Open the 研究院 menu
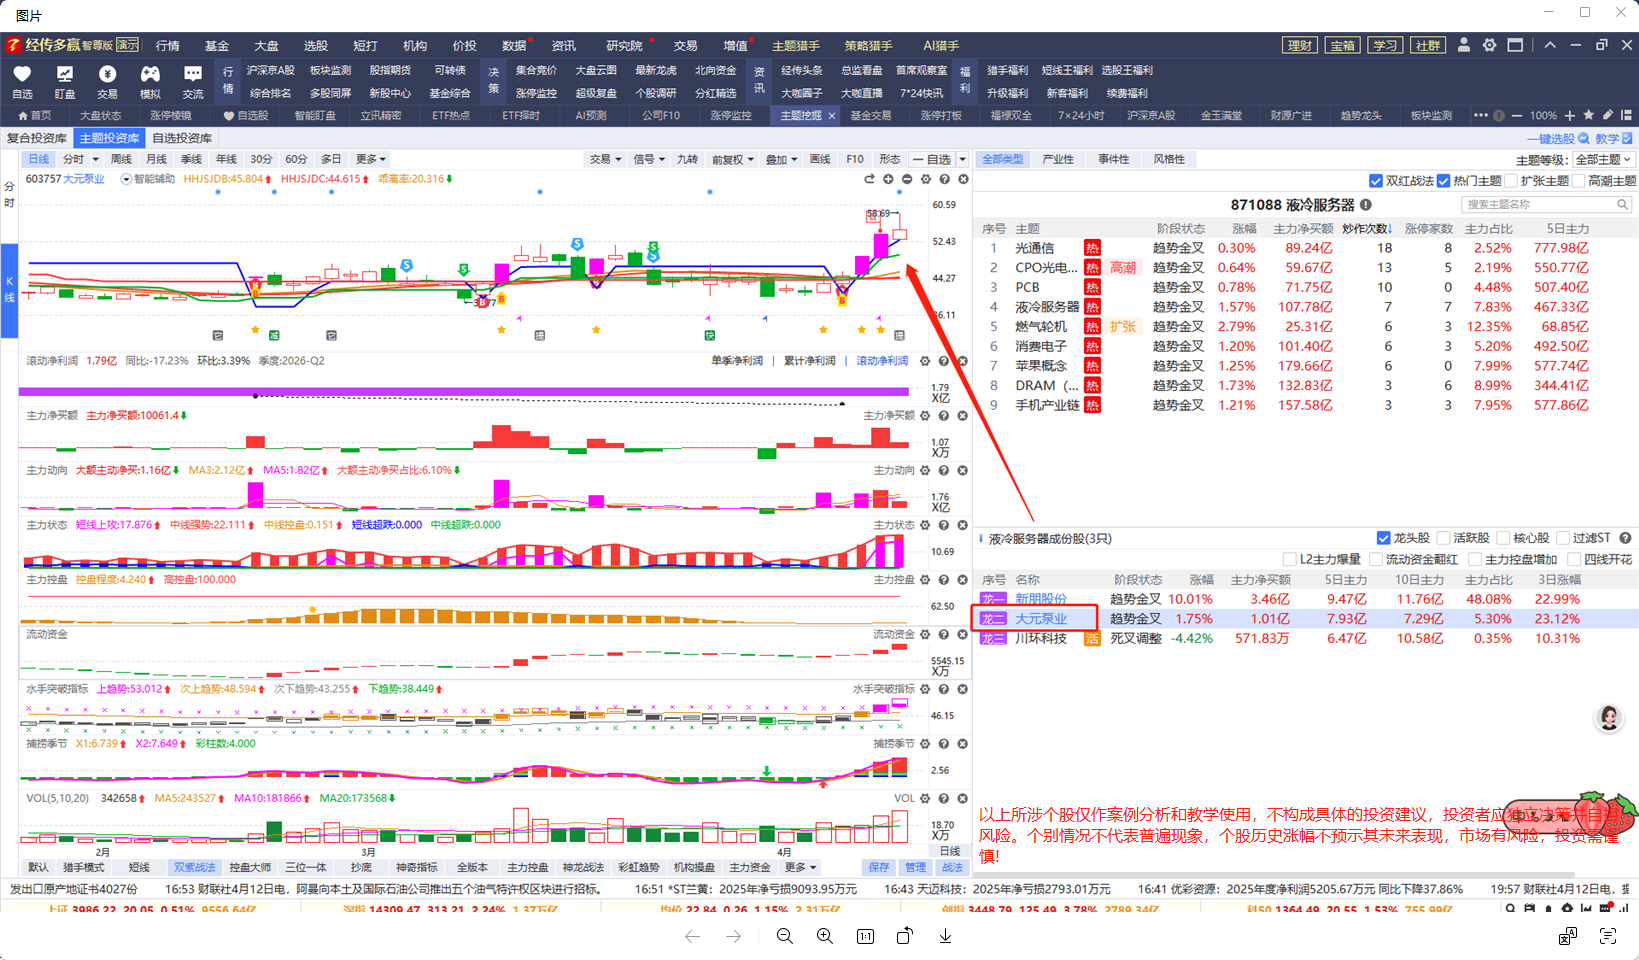This screenshot has width=1639, height=960. coord(624,46)
